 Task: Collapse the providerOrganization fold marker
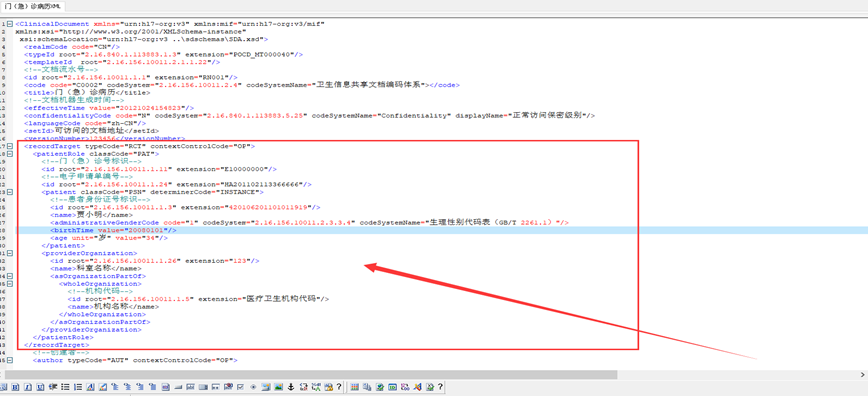(x=10, y=253)
